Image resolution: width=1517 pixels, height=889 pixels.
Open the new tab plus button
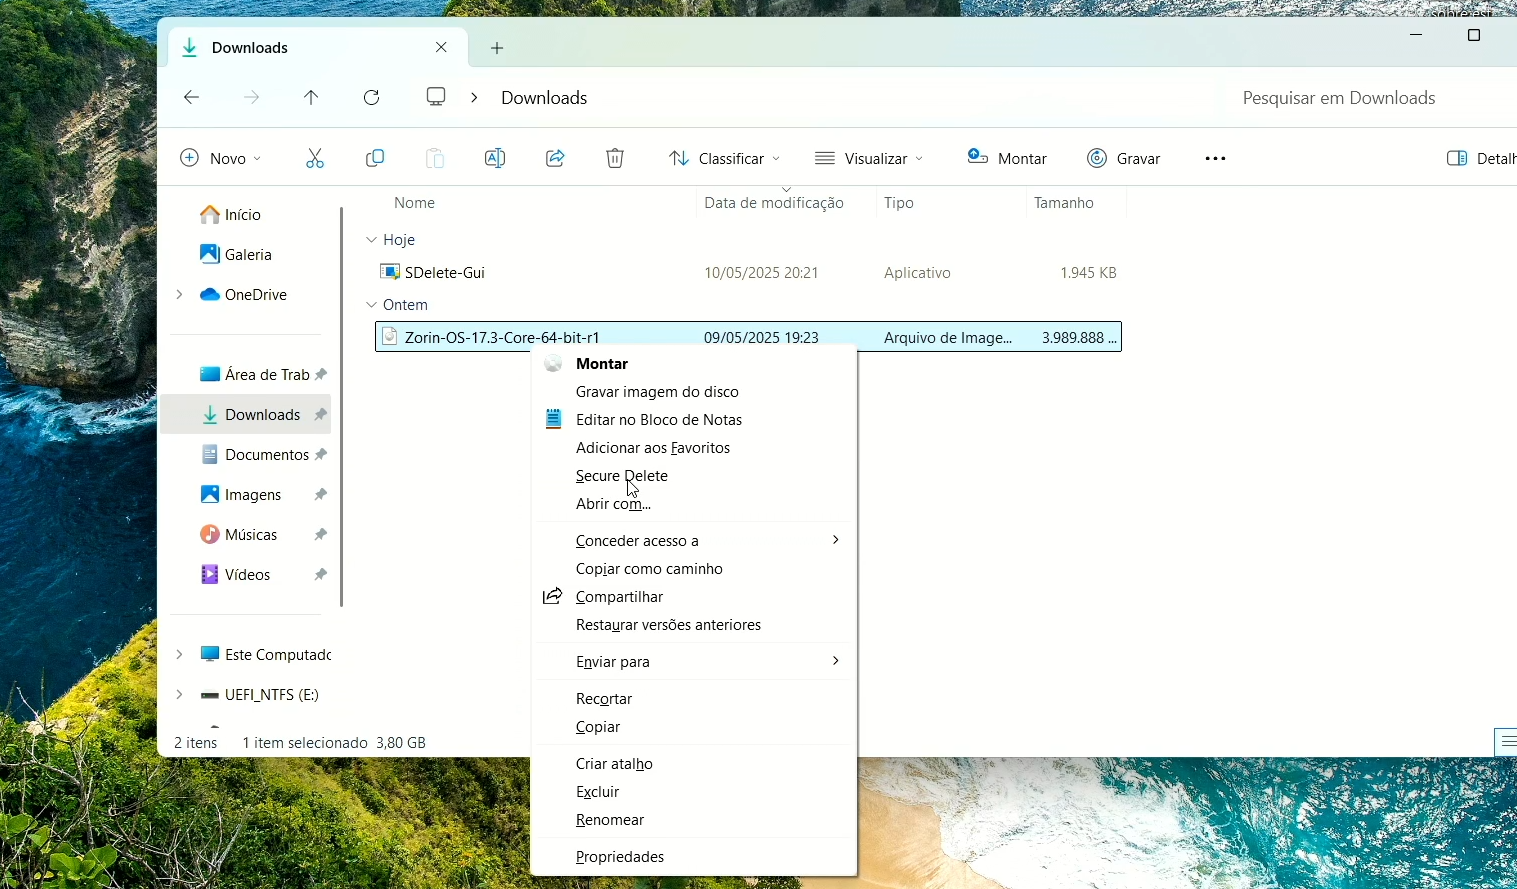497,48
